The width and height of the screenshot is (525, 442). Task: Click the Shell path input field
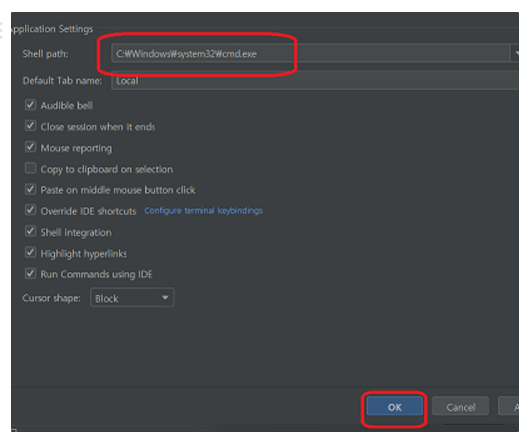point(311,53)
